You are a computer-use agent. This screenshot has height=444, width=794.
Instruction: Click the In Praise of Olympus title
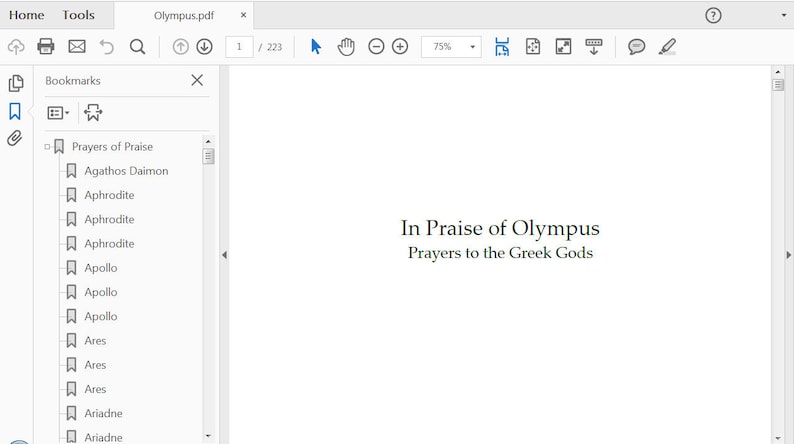point(500,228)
